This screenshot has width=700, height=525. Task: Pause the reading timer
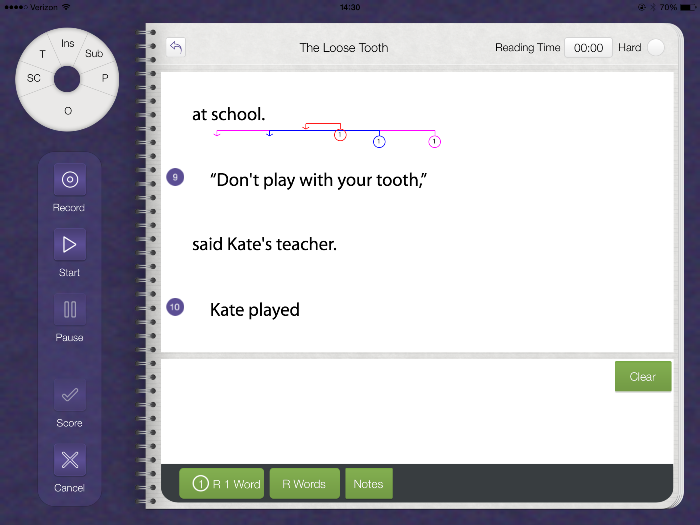pyautogui.click(x=69, y=310)
